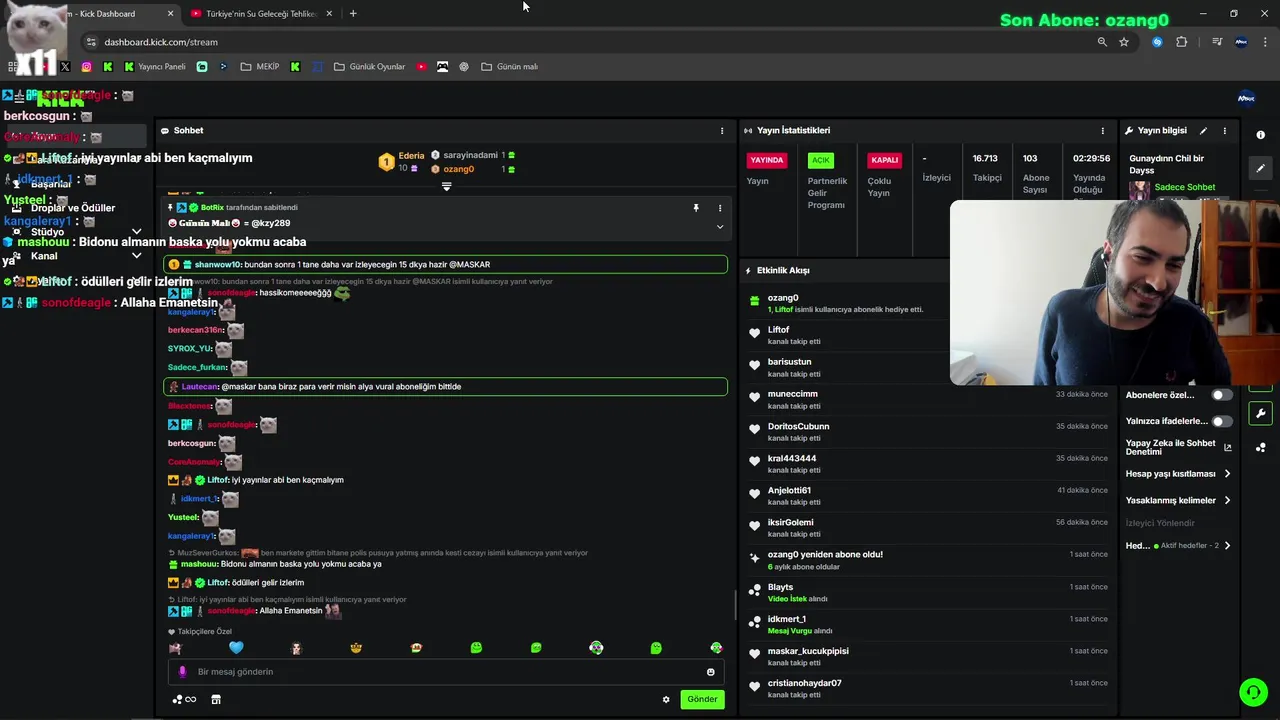Select the wrench tool icon in the right sidebar
The height and width of the screenshot is (720, 1280).
click(x=1260, y=413)
